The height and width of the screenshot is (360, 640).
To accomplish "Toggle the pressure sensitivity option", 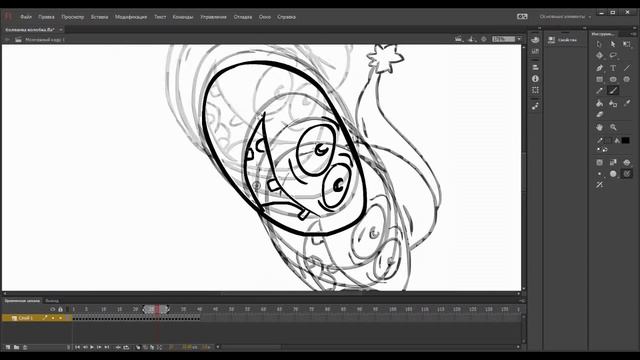I will click(627, 174).
